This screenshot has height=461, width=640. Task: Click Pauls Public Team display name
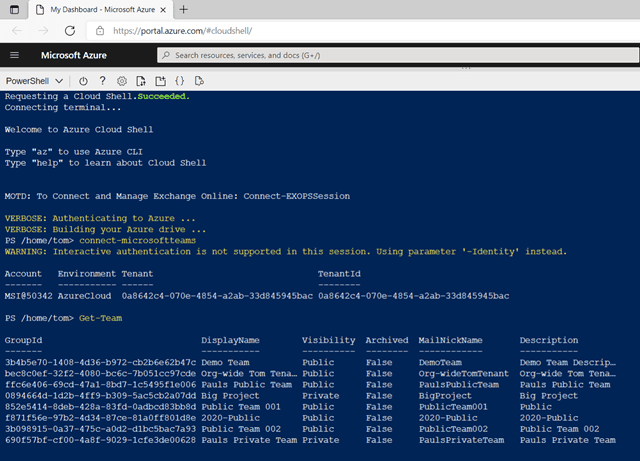pos(247,385)
